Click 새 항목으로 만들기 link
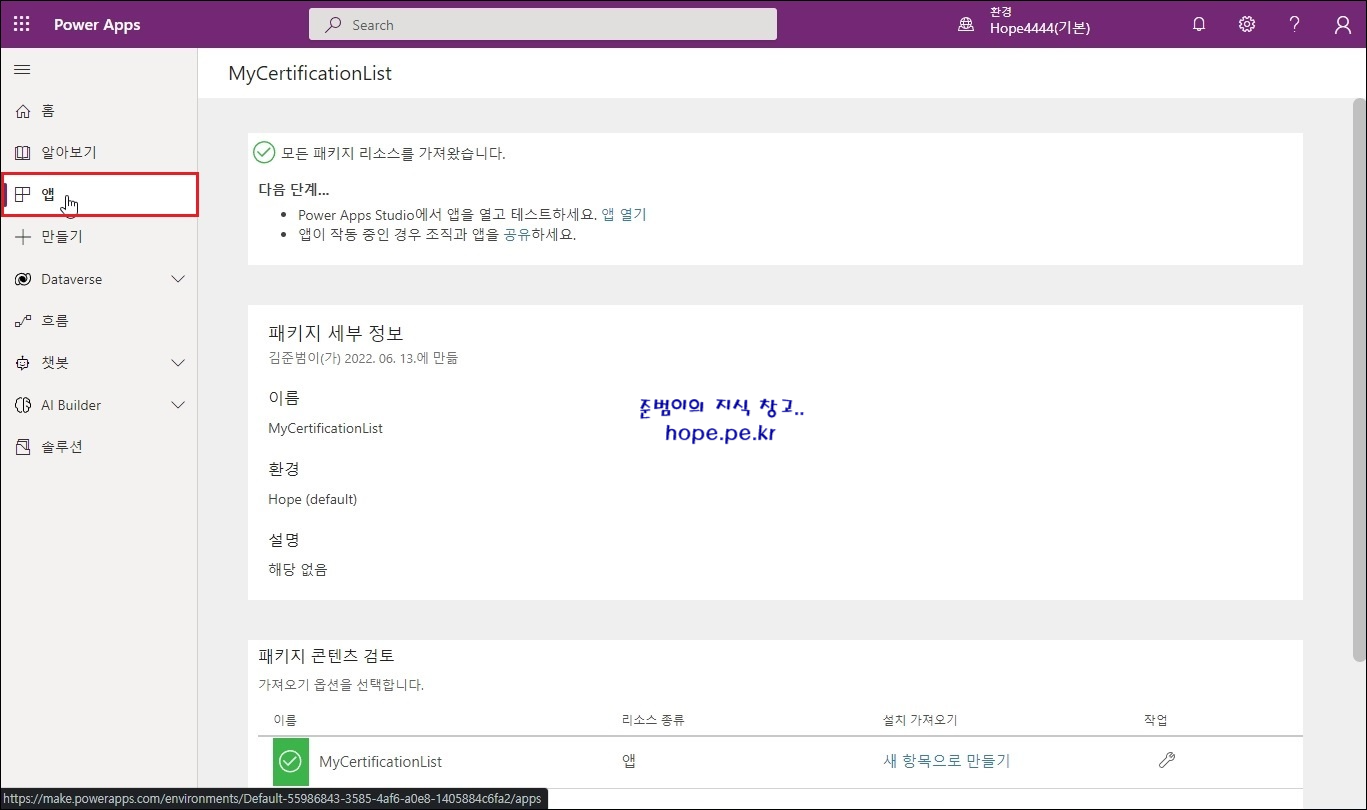1367x810 pixels. pyautogui.click(x=946, y=761)
